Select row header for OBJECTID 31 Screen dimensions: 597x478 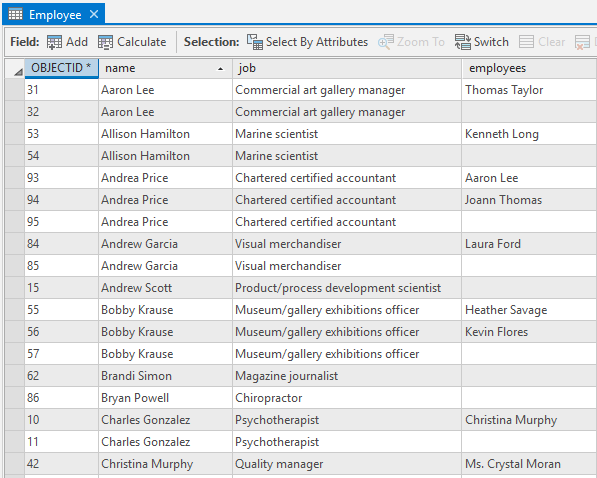15,90
